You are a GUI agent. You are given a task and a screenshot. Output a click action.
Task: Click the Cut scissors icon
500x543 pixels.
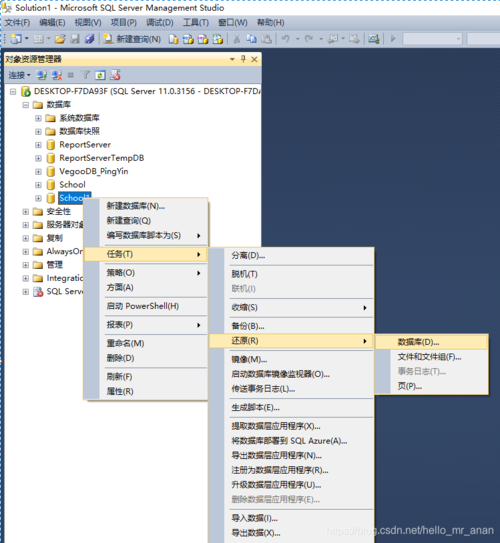[237, 39]
